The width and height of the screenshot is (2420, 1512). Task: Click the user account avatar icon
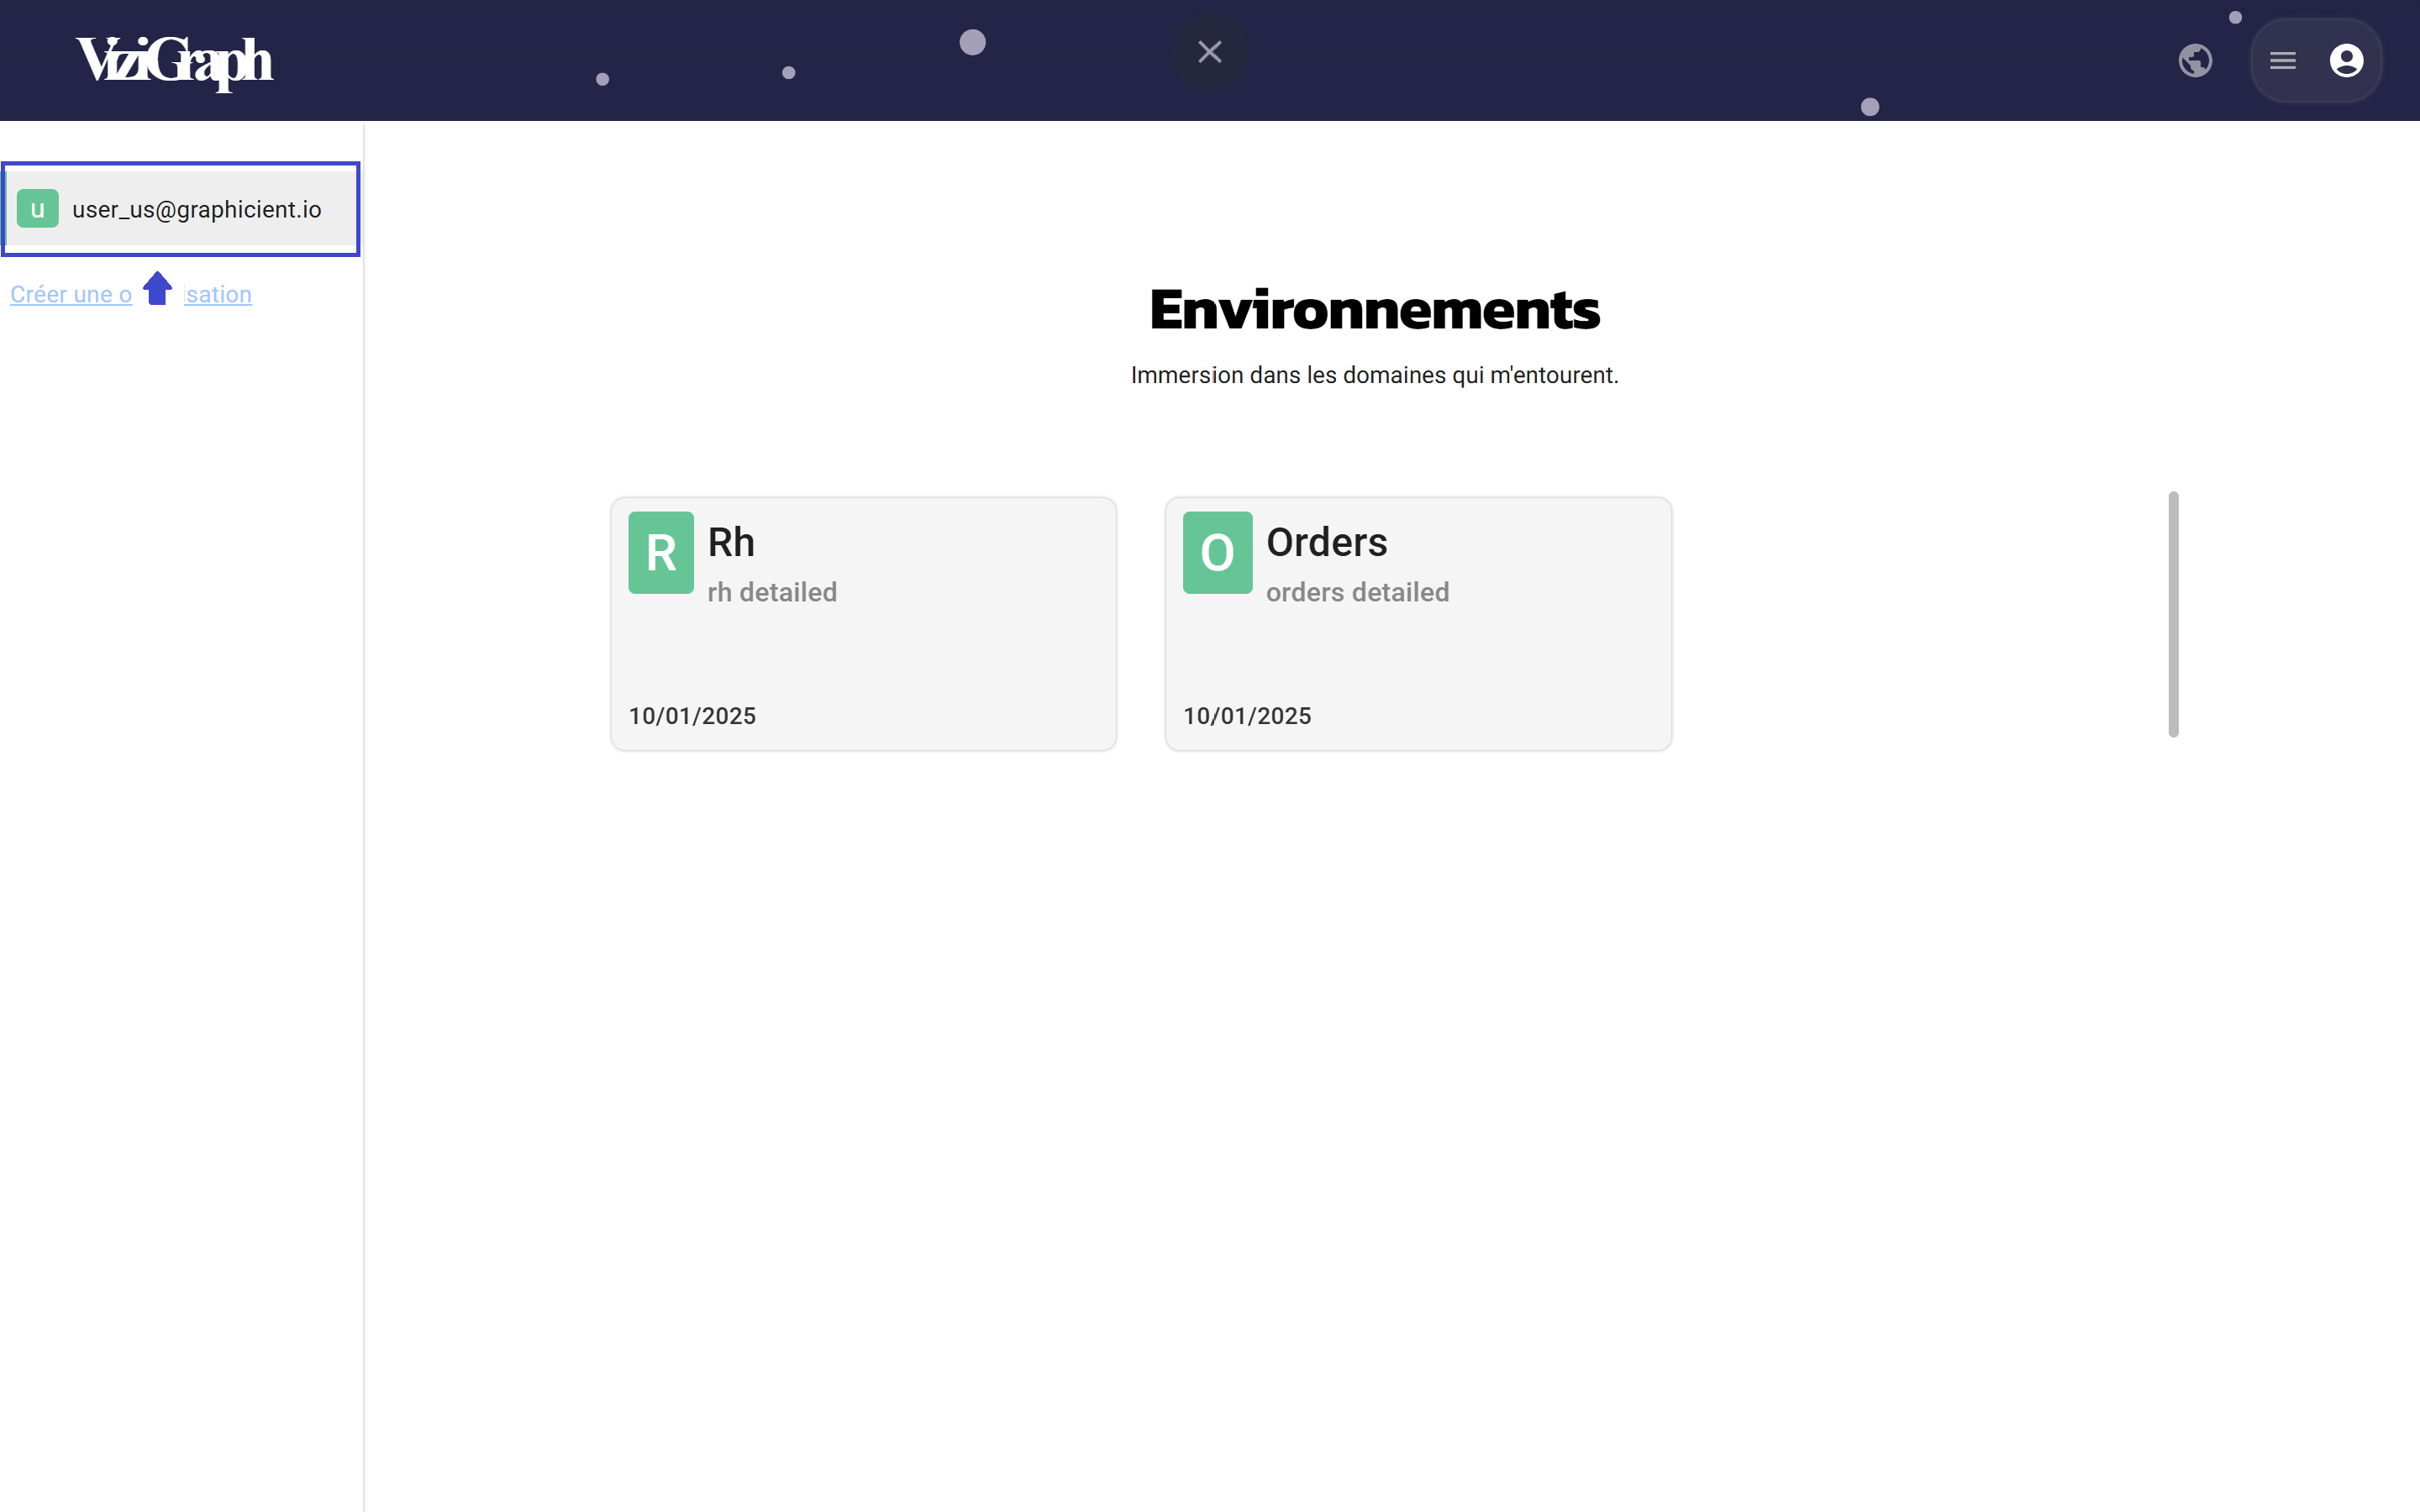2345,61
